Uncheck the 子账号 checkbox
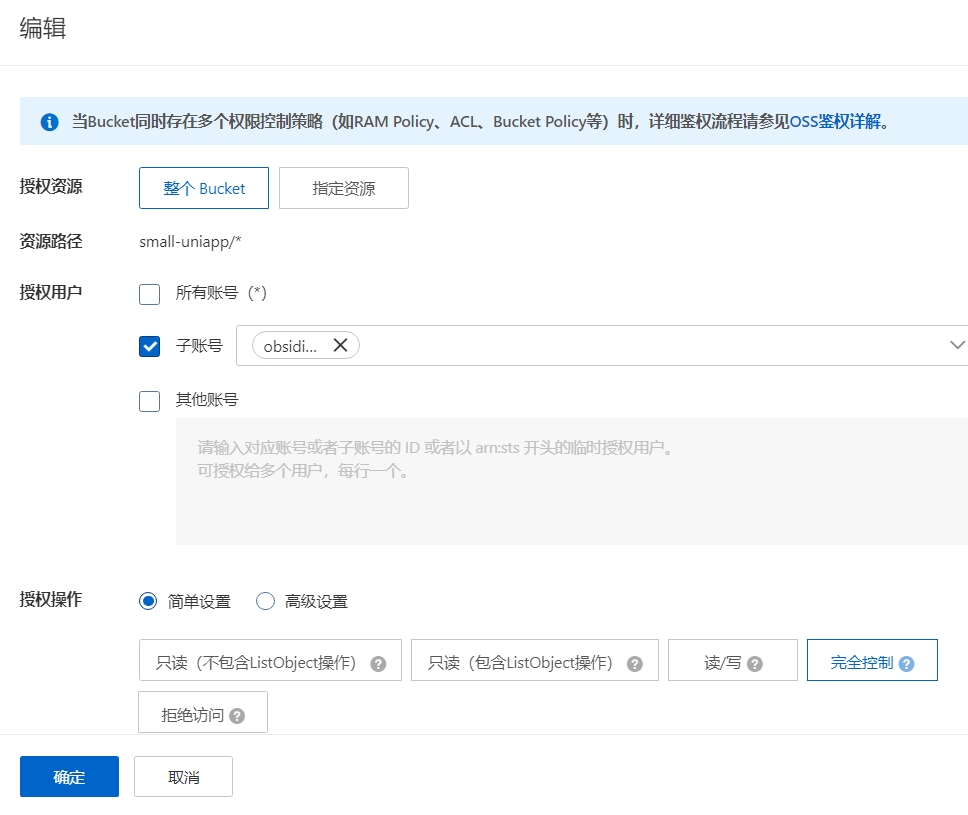The image size is (968, 815). point(150,346)
